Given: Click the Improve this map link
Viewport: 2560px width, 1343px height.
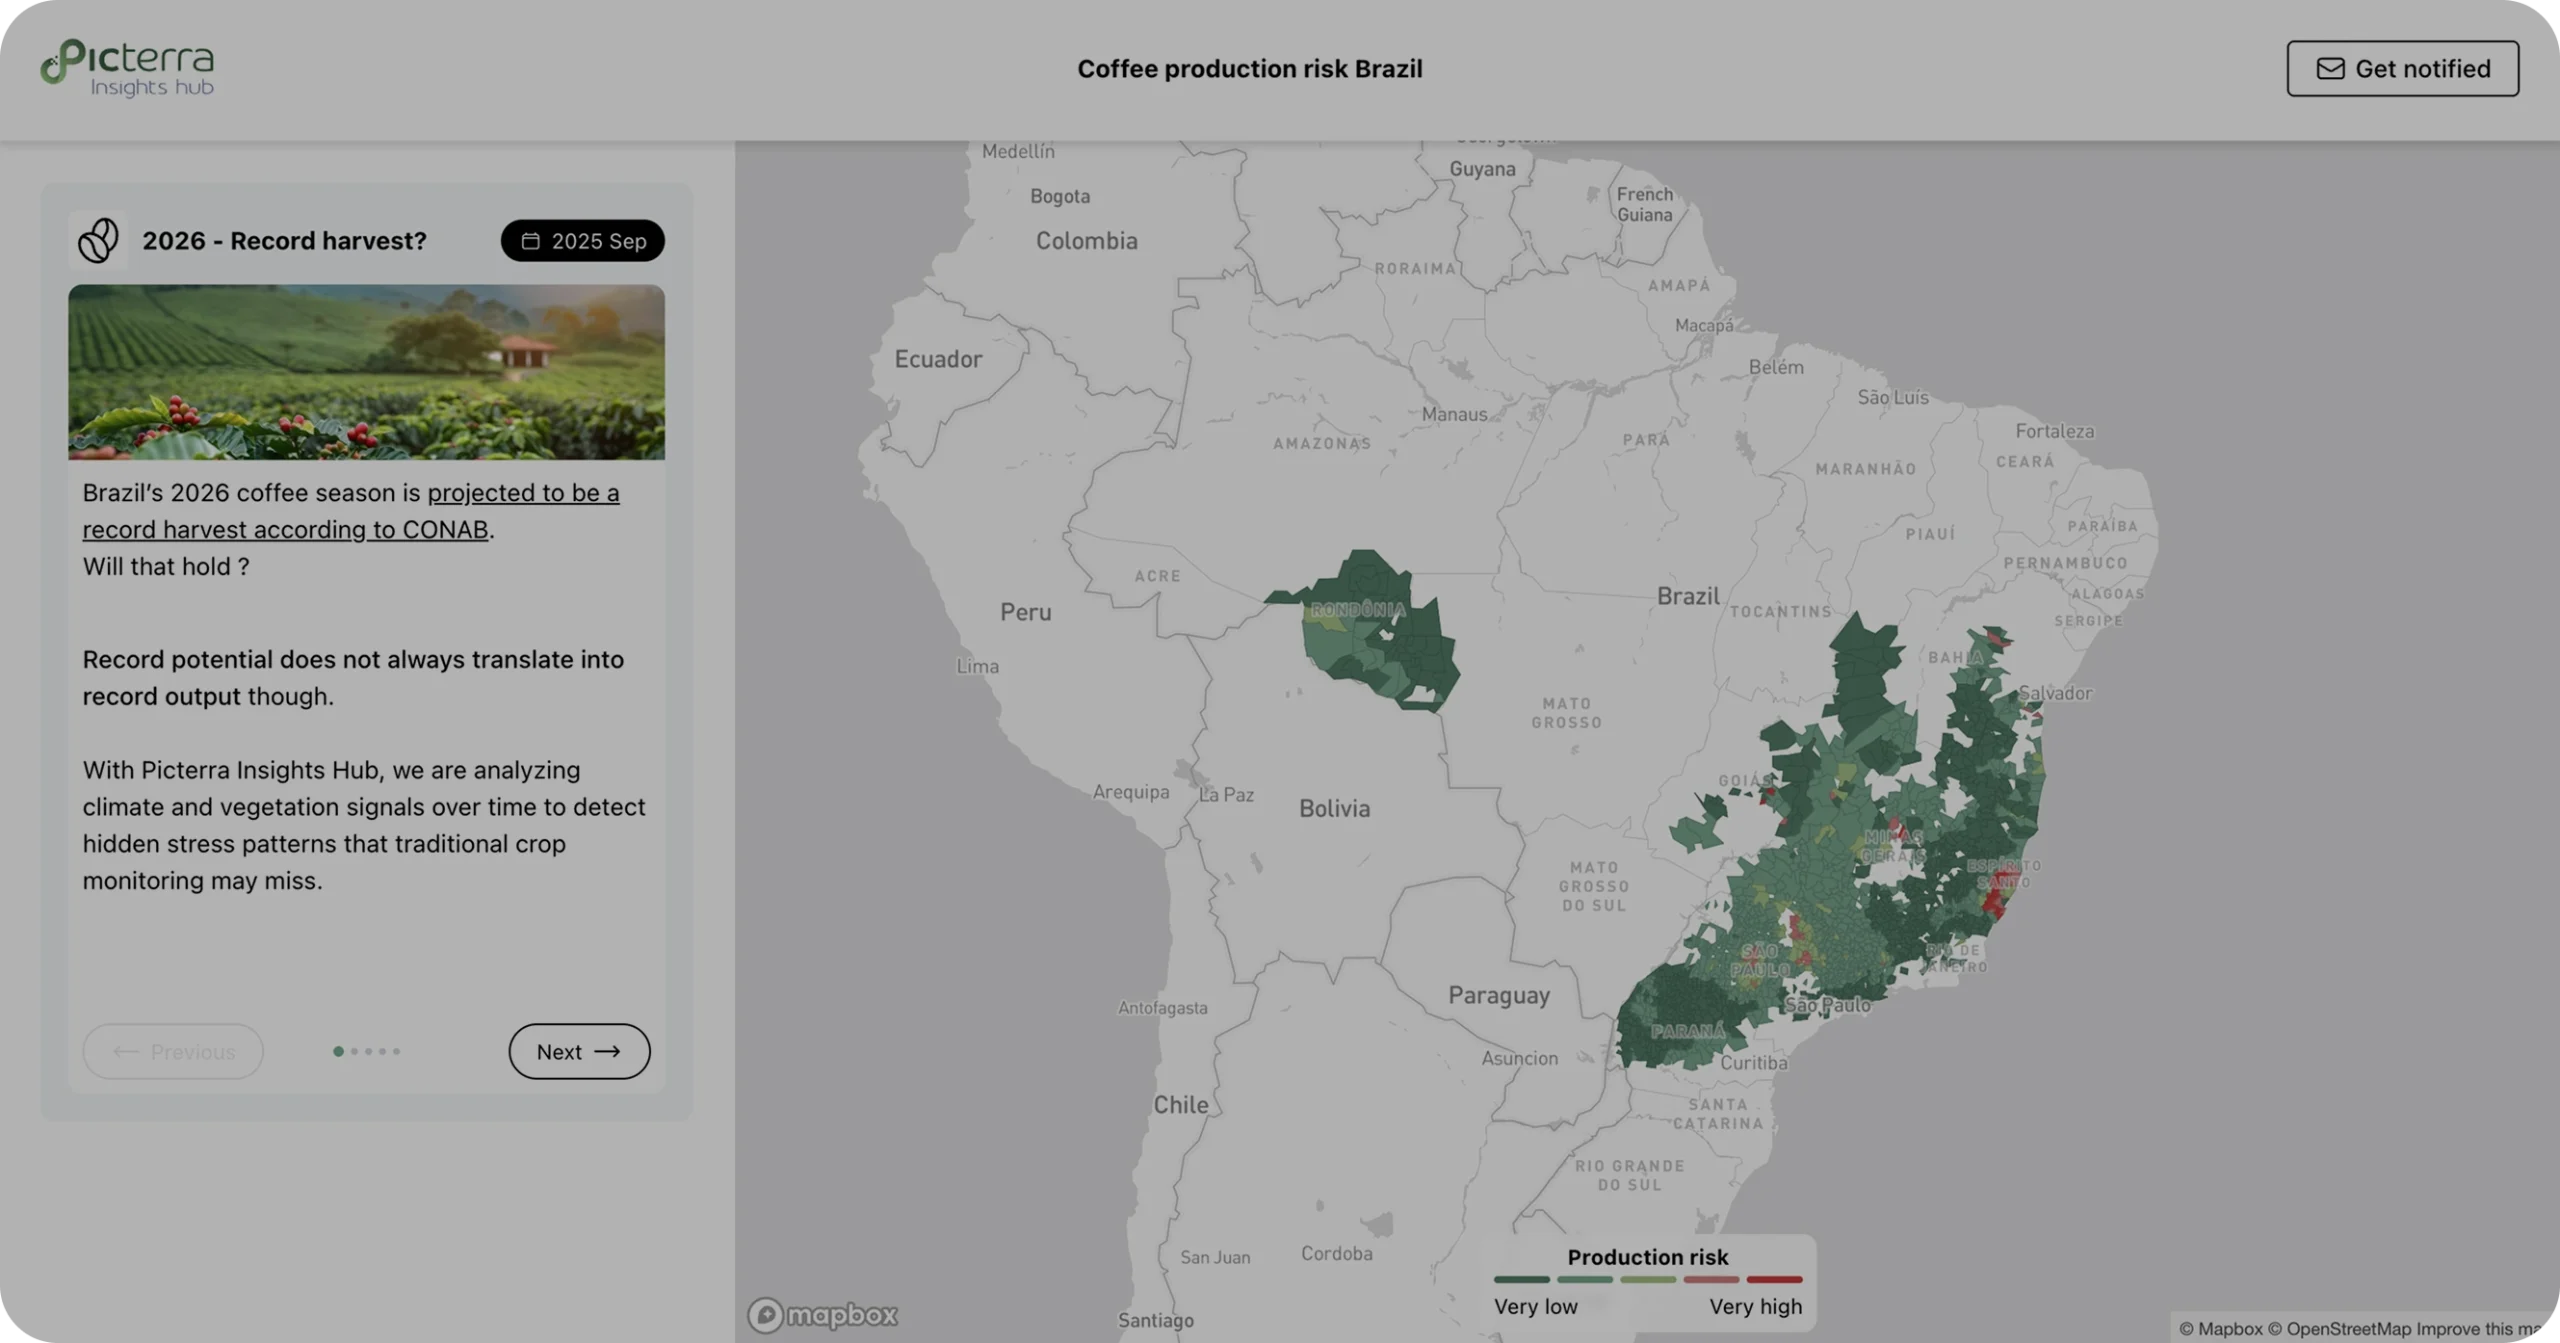Looking at the screenshot, I should pos(2480,1329).
